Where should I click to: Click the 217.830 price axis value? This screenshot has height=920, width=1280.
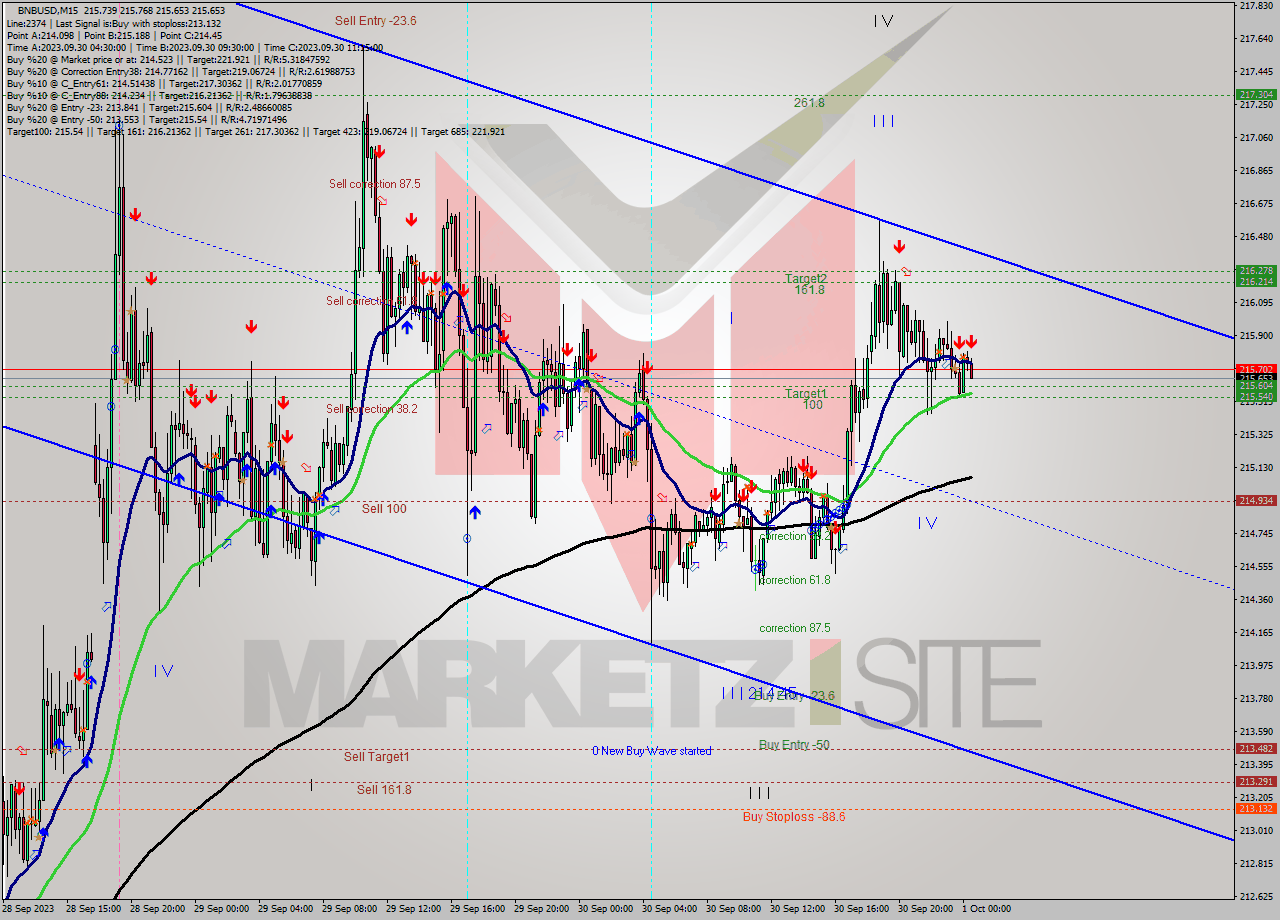[x=1256, y=6]
